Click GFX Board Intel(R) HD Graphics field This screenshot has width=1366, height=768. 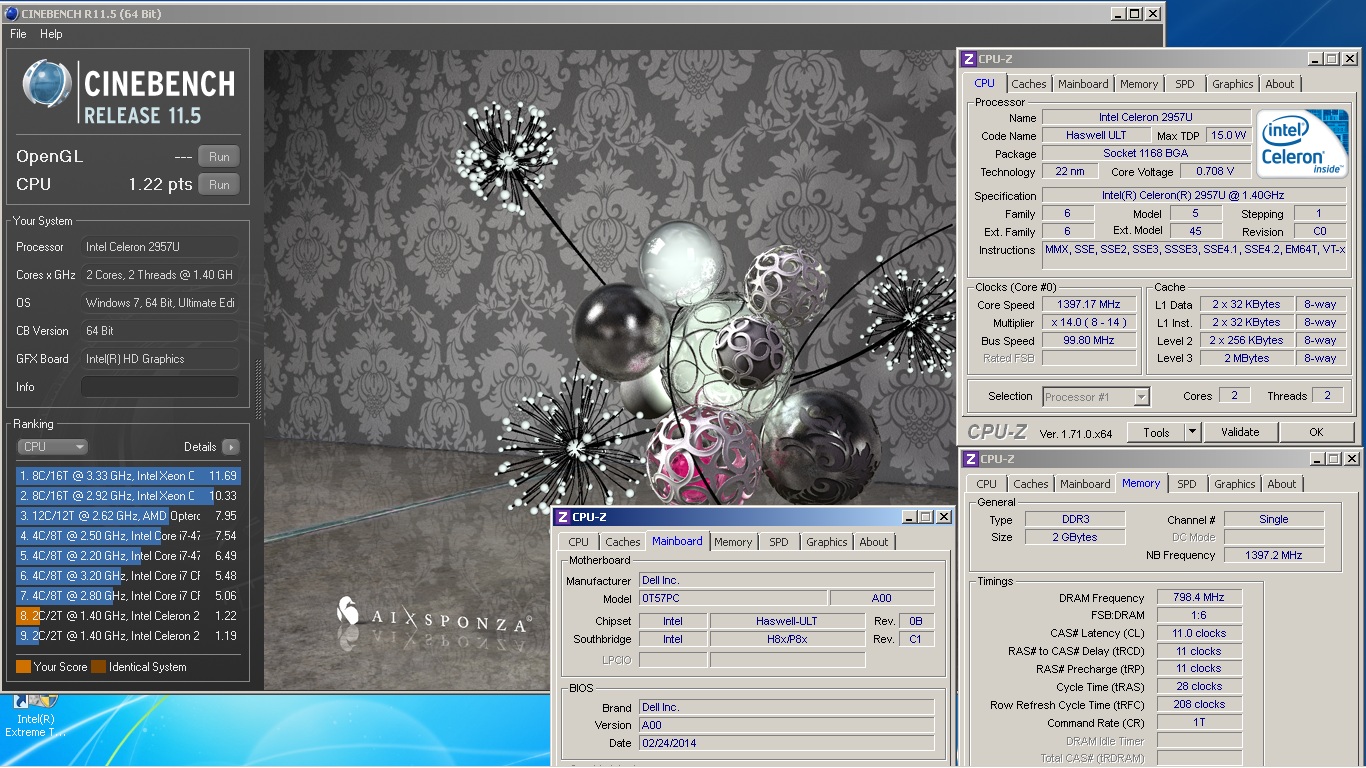159,359
